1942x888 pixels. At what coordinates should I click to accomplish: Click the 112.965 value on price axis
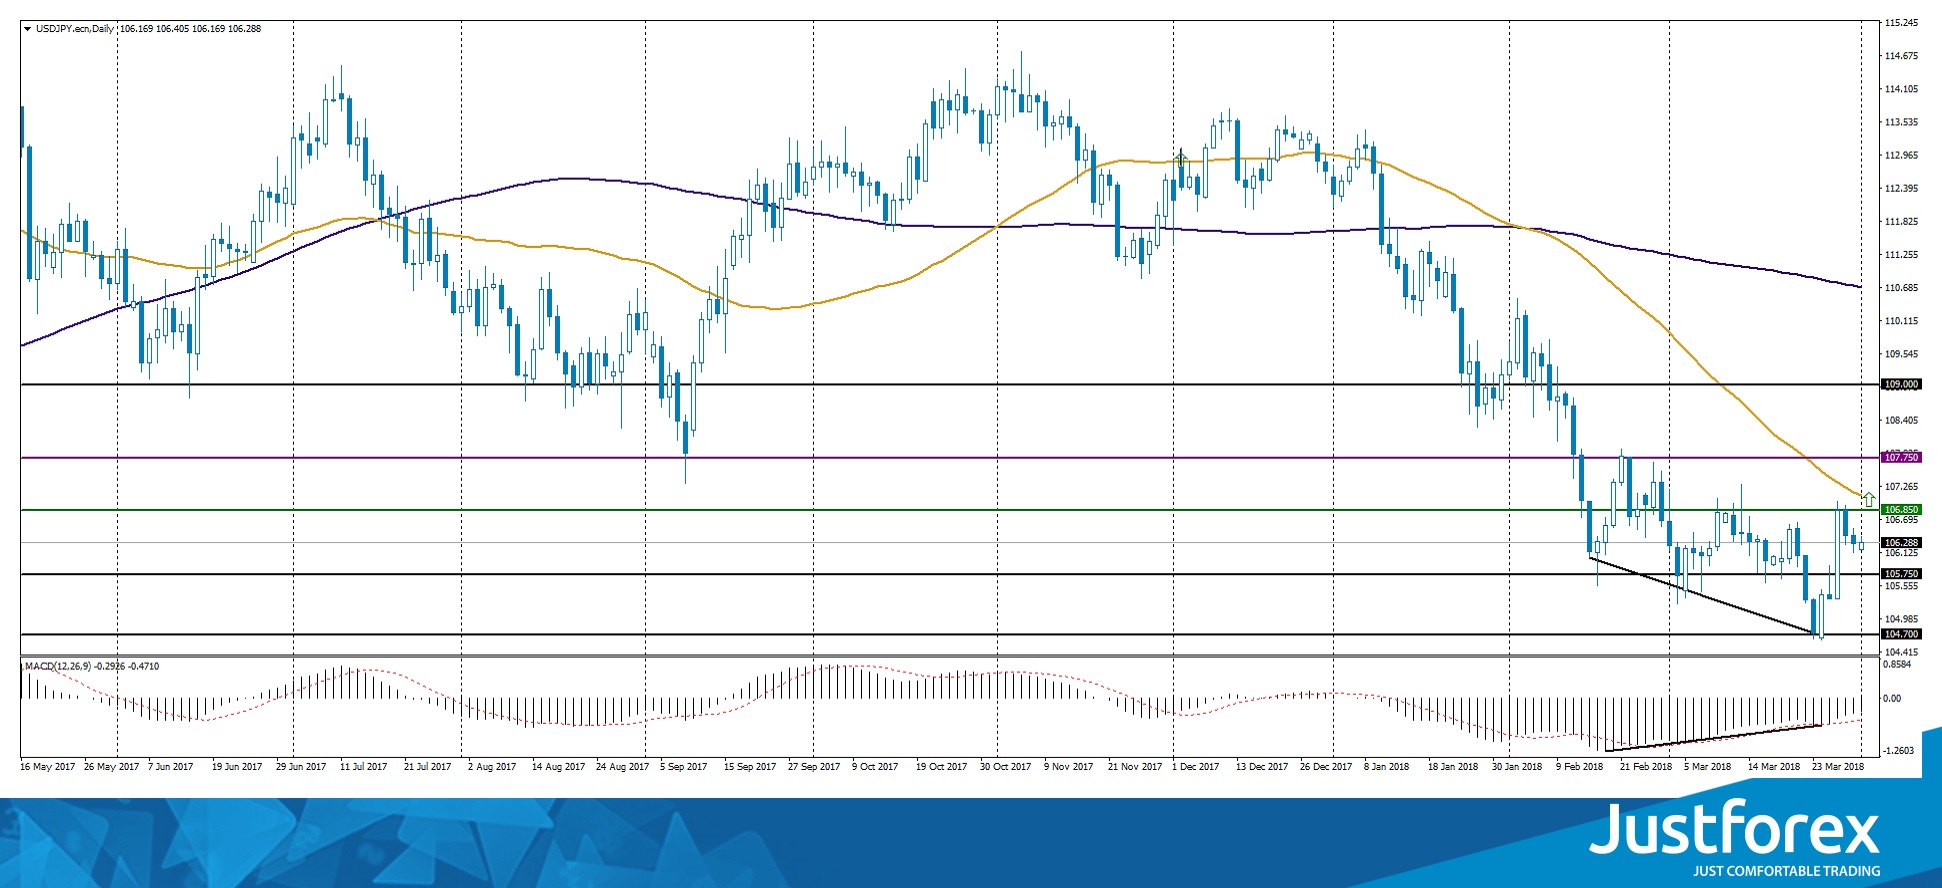[x=1901, y=155]
